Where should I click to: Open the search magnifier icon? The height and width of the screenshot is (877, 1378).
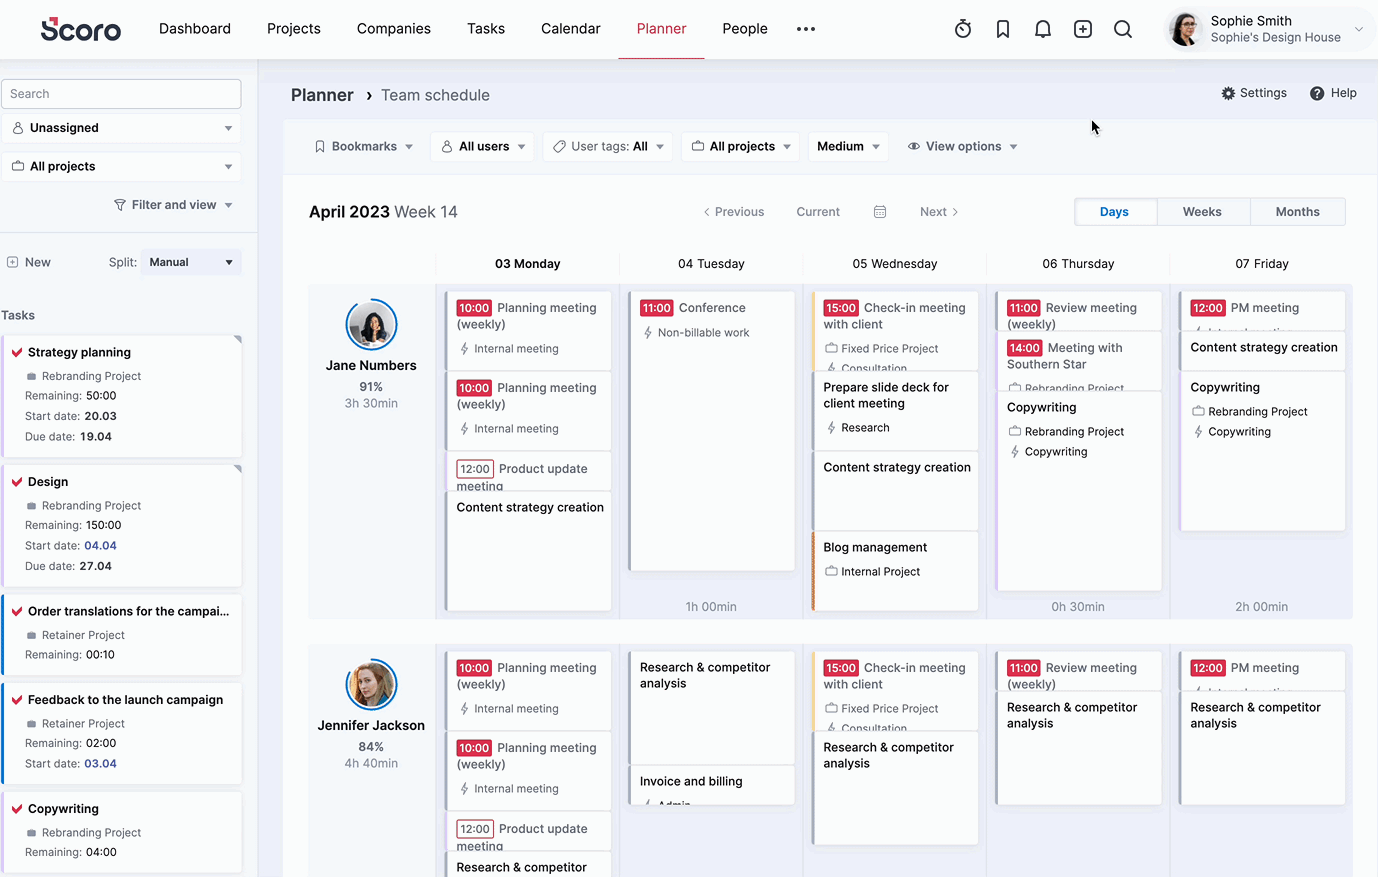(1122, 29)
